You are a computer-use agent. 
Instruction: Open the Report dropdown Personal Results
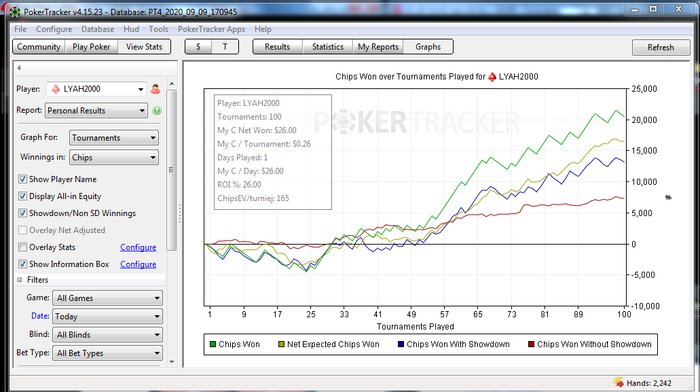[x=96, y=111]
